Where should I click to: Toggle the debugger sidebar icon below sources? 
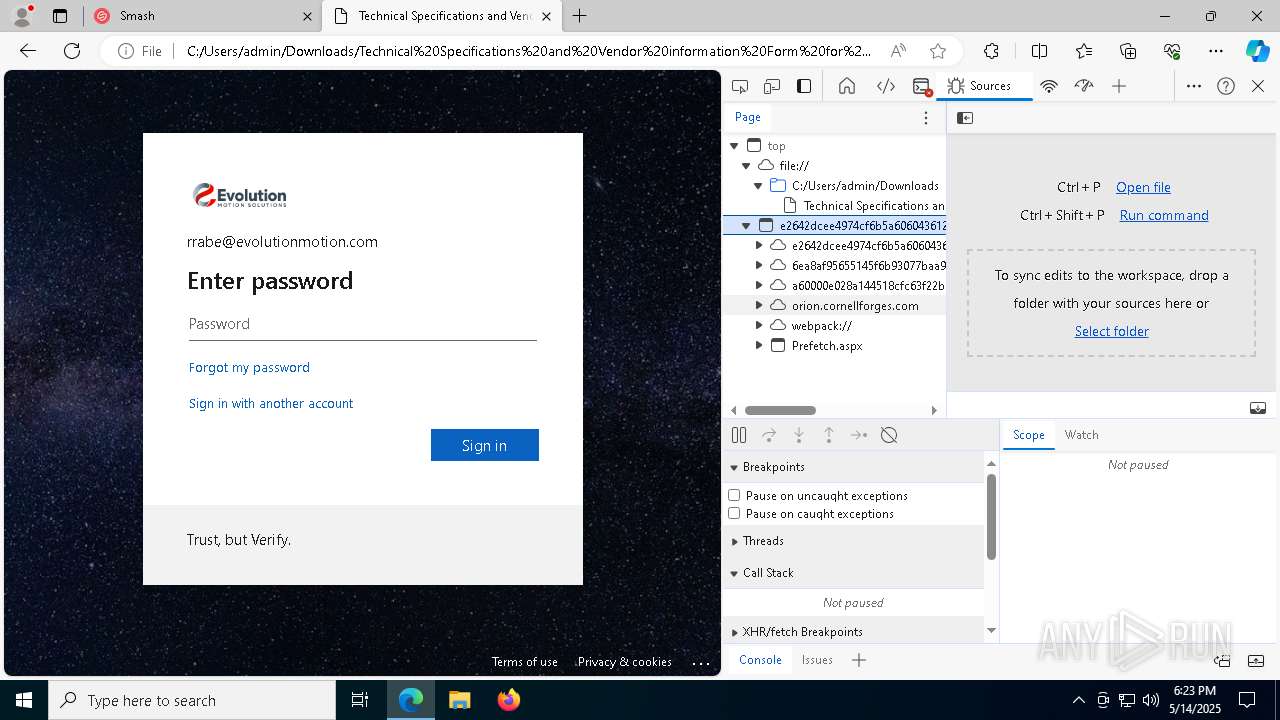[1258, 408]
